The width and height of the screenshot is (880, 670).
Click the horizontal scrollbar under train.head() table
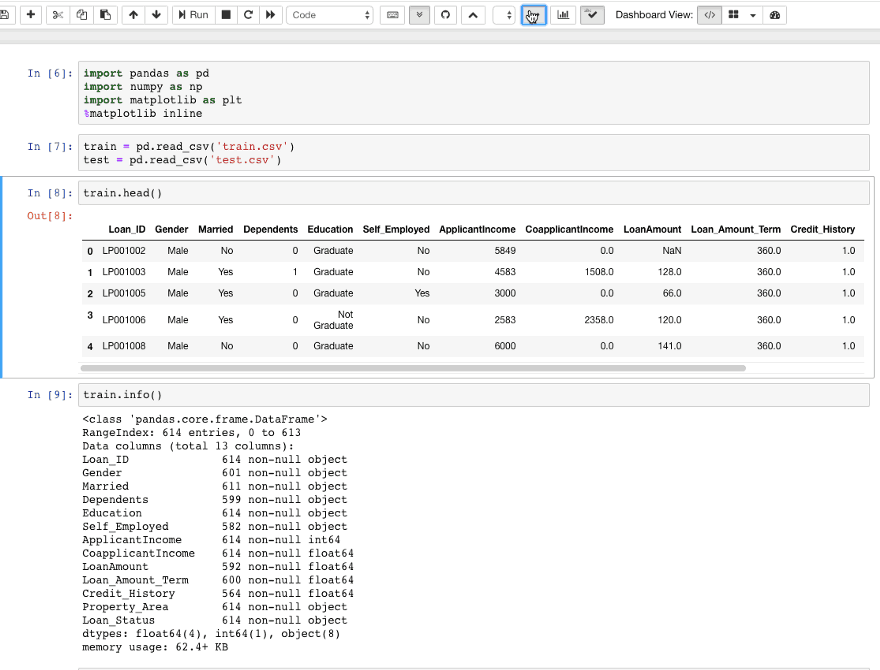[x=413, y=368]
